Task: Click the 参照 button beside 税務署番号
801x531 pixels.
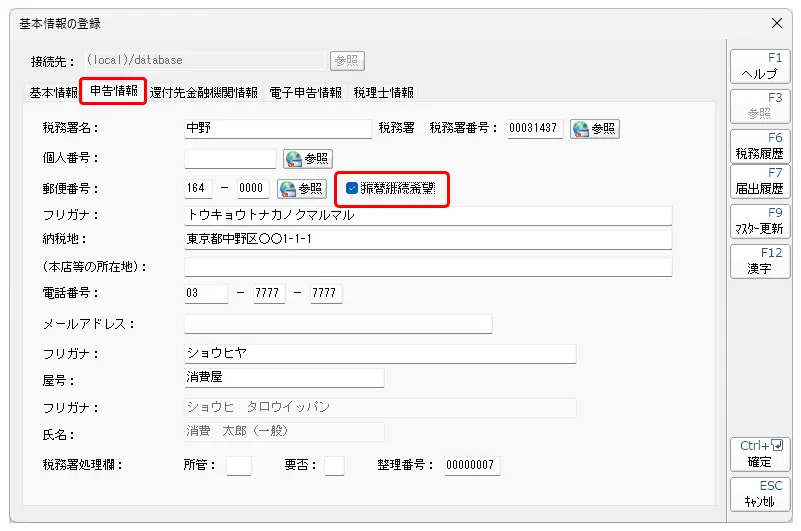Action: [x=594, y=129]
